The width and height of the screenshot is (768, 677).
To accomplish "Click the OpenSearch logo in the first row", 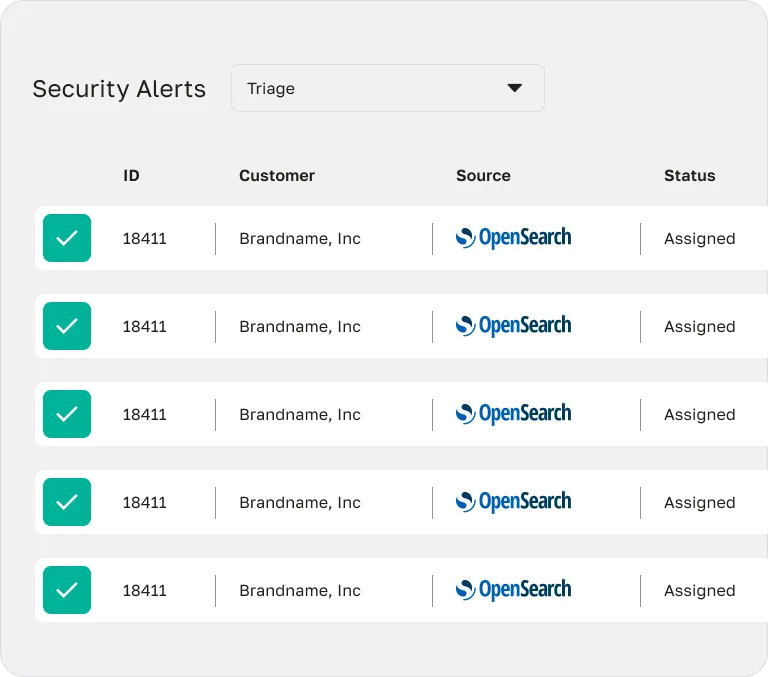I will coord(513,238).
